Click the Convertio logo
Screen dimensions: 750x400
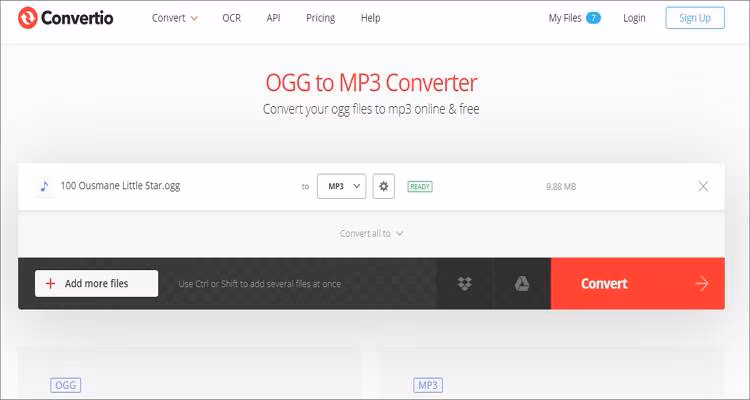66,18
